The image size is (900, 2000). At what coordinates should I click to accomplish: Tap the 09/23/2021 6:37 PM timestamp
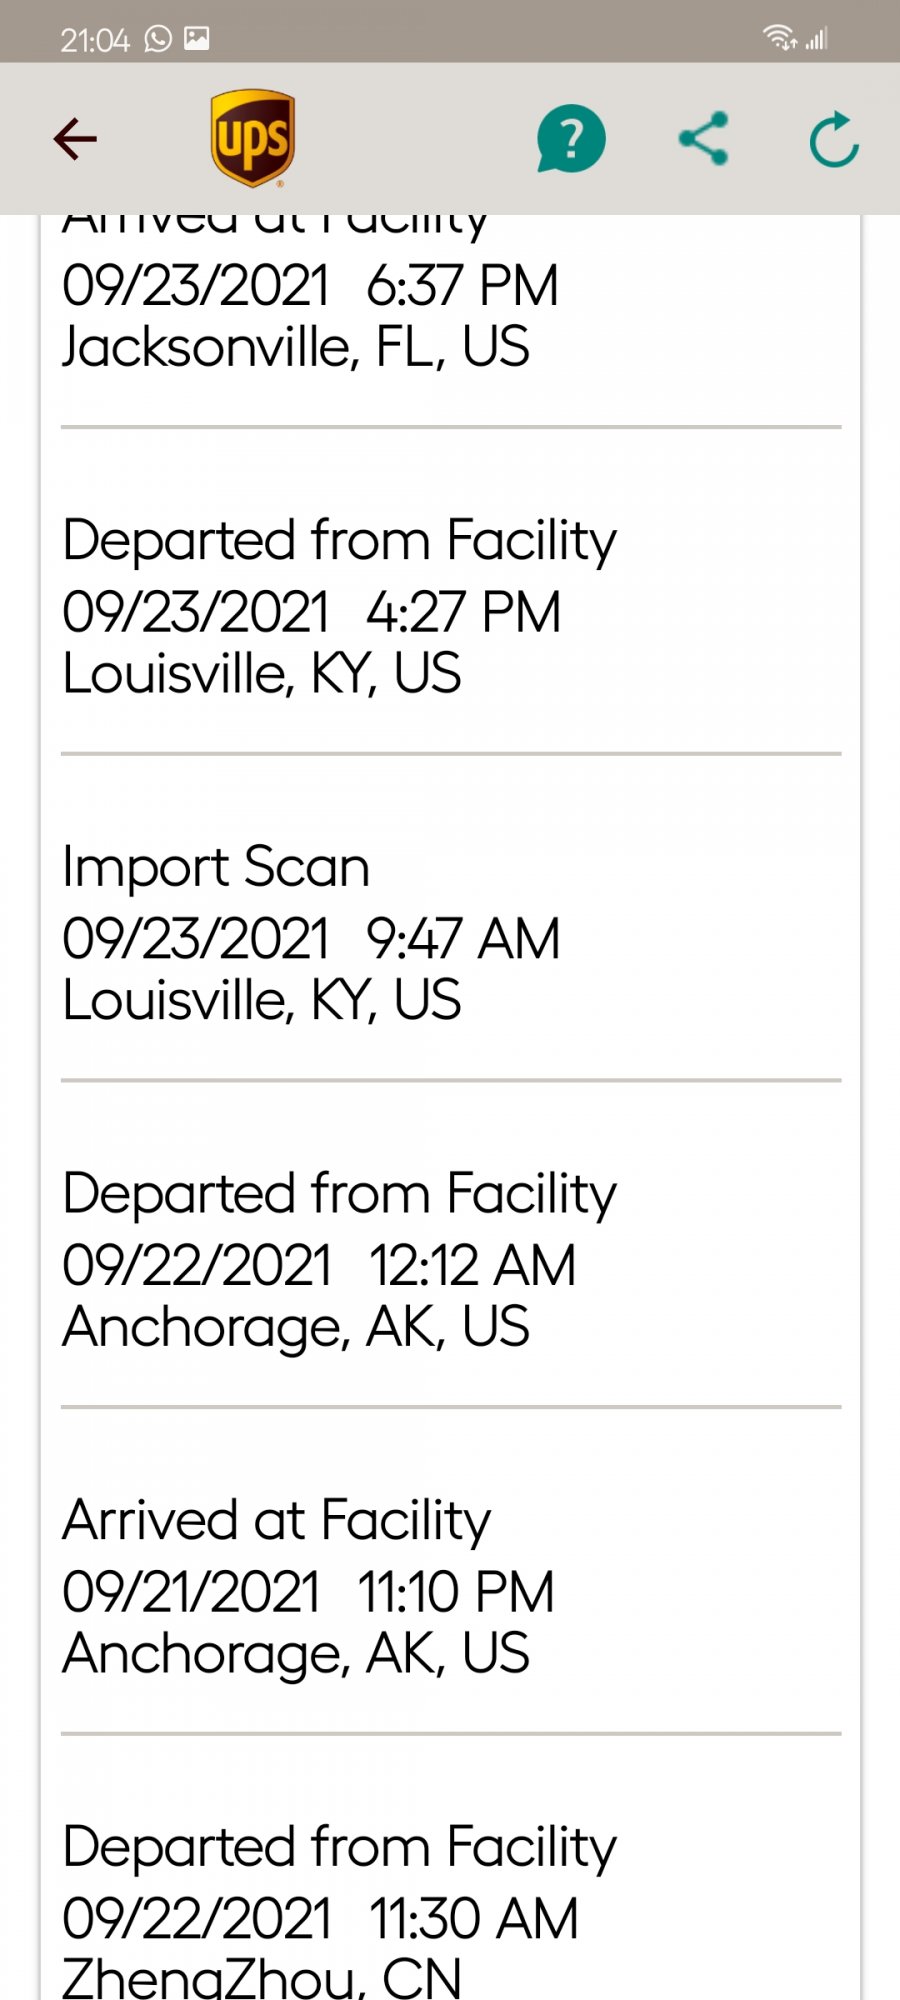coord(310,286)
